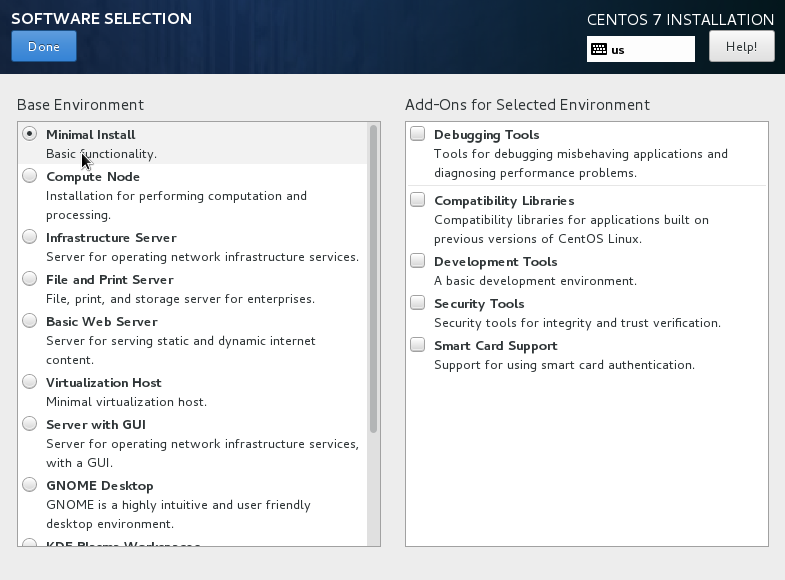Image resolution: width=785 pixels, height=580 pixels.
Task: Select Minimal Install radio button
Action: tap(30, 134)
